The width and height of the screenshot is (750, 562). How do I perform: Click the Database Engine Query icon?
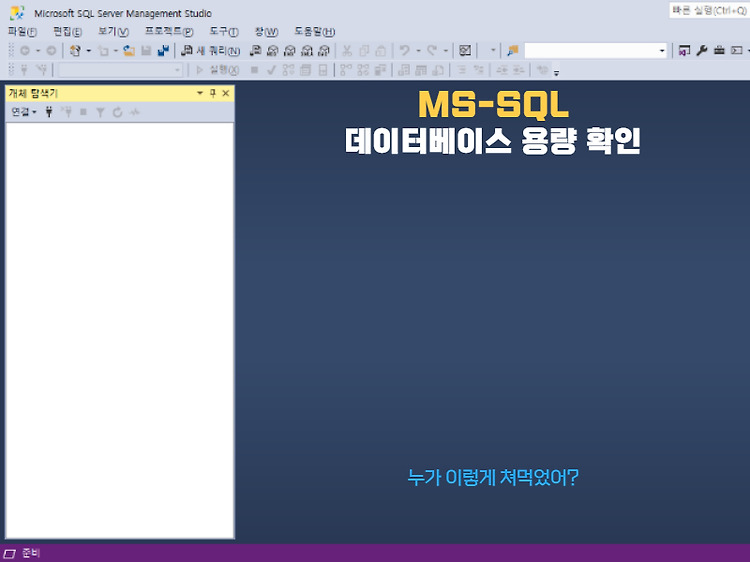(255, 50)
